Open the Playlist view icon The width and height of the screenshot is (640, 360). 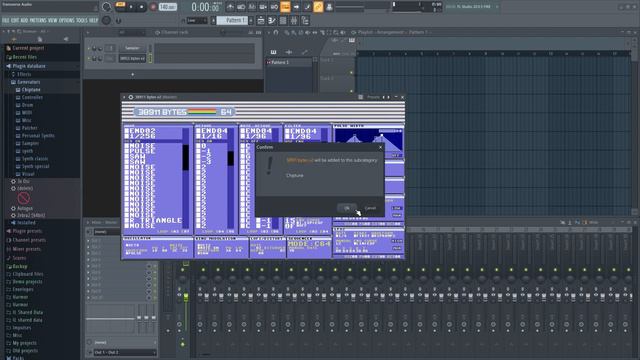click(x=261, y=20)
